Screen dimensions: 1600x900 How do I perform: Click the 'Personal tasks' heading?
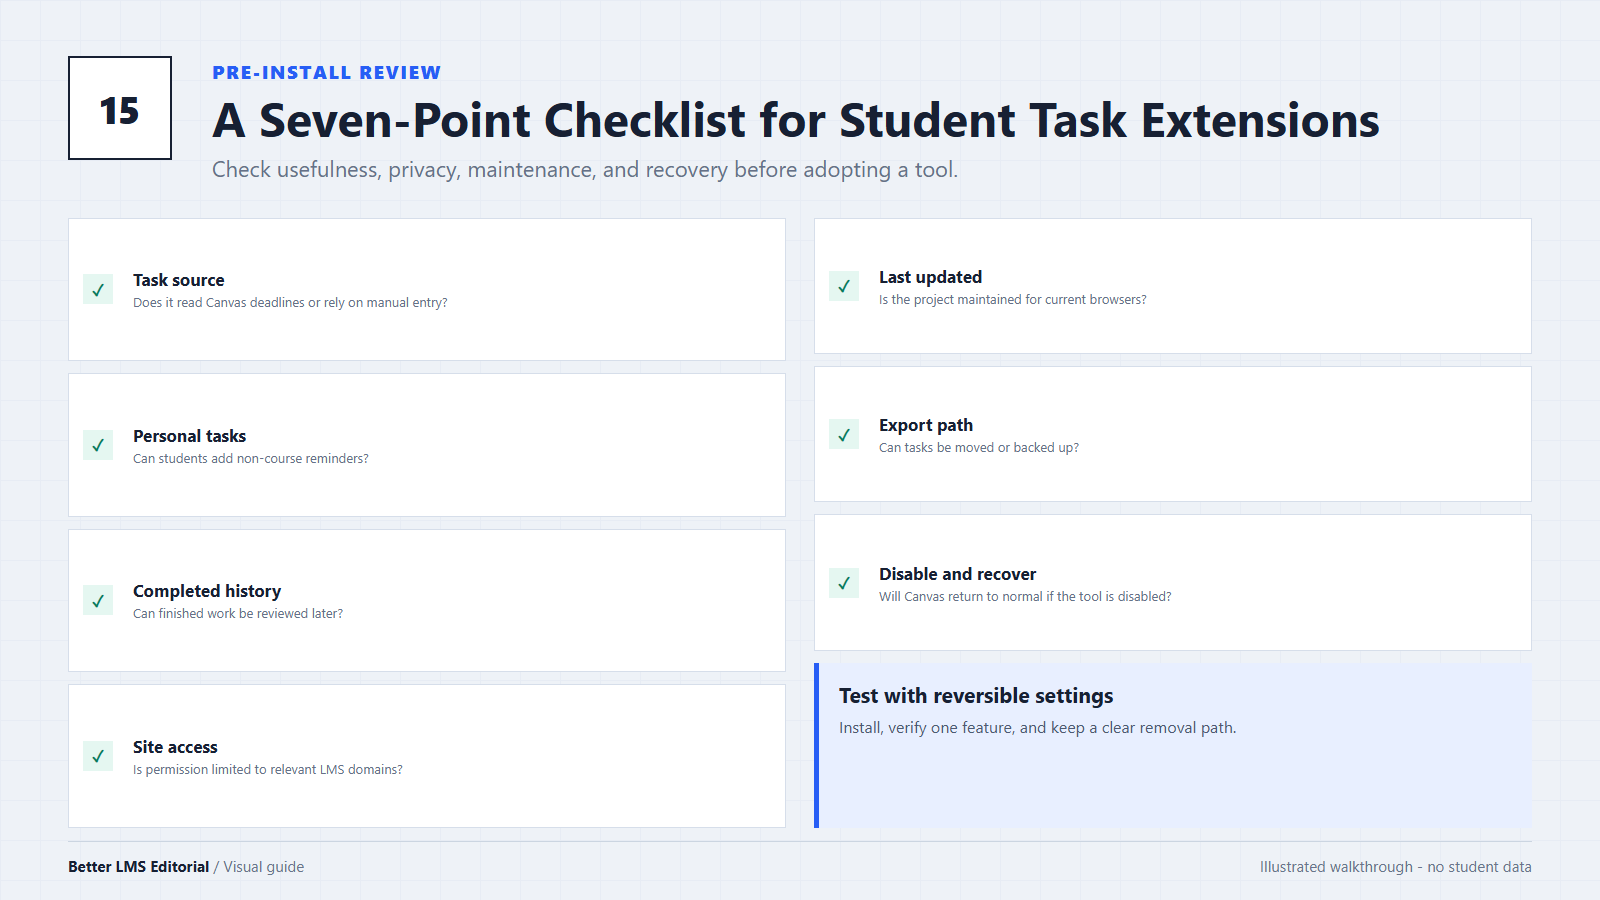[x=189, y=436]
